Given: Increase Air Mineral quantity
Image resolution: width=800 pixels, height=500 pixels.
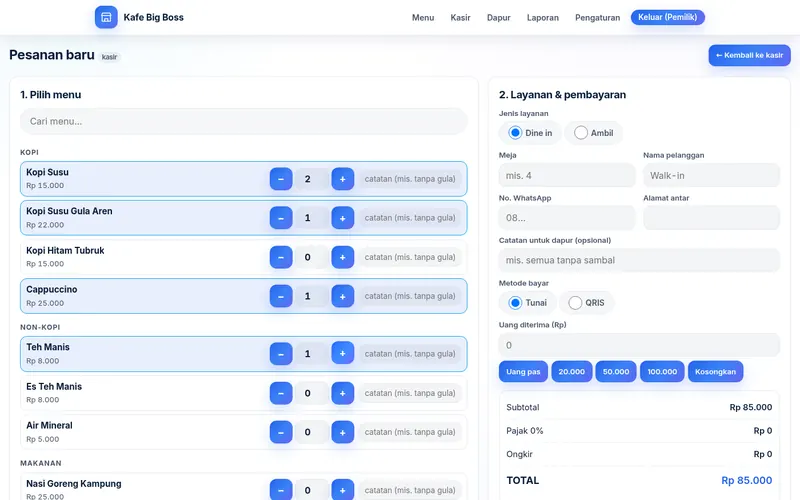Looking at the screenshot, I should click(x=342, y=432).
